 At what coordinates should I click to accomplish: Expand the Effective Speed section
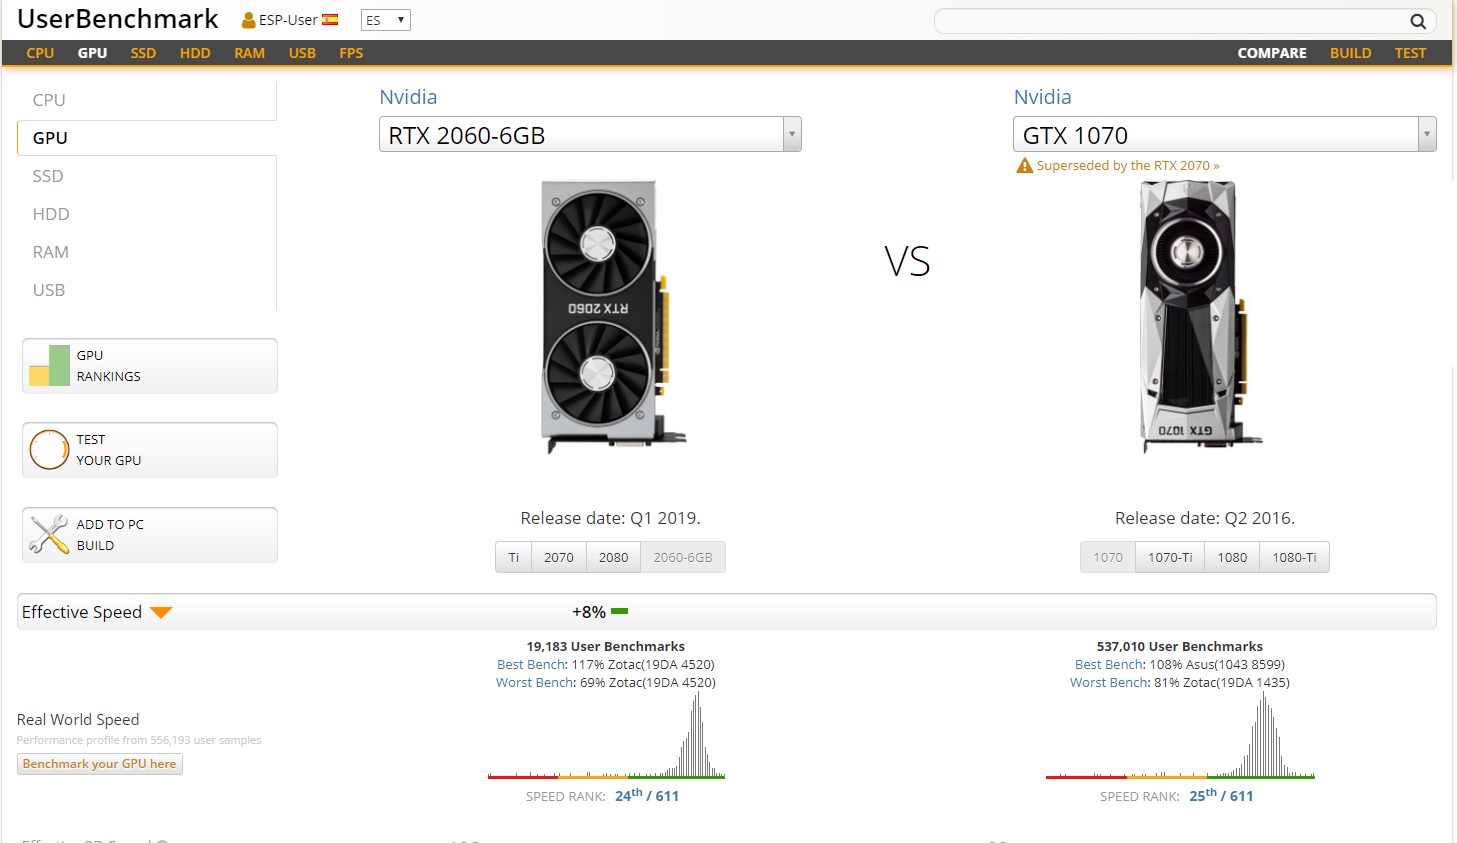tap(726, 612)
